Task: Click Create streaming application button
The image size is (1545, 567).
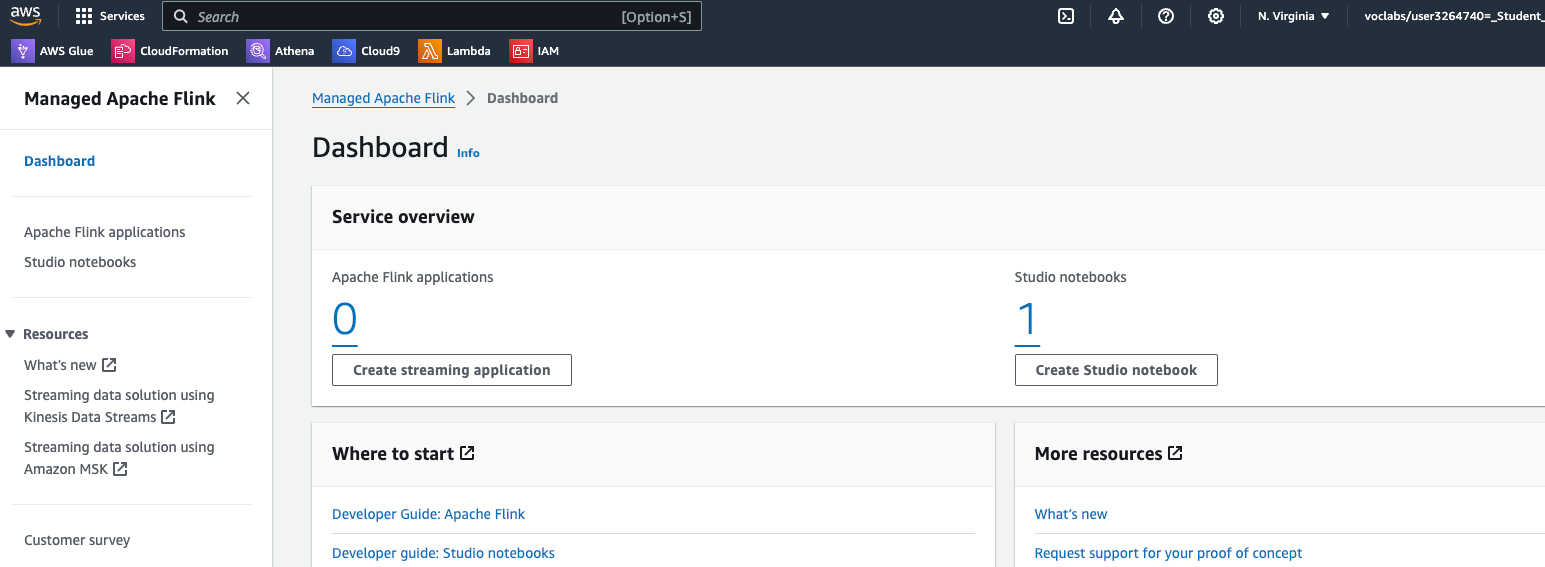Action: pos(452,370)
